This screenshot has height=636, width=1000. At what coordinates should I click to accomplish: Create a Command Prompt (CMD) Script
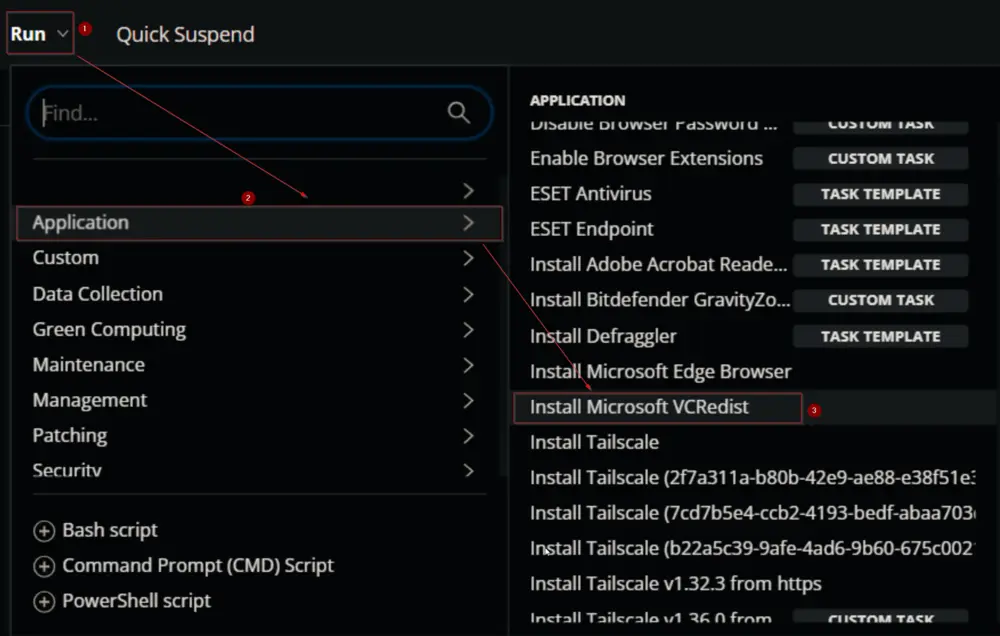pyautogui.click(x=198, y=565)
